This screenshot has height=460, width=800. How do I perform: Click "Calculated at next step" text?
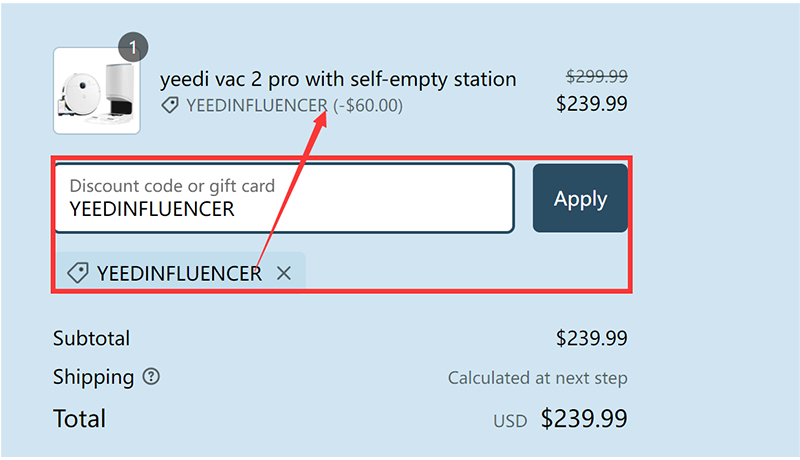tap(537, 378)
